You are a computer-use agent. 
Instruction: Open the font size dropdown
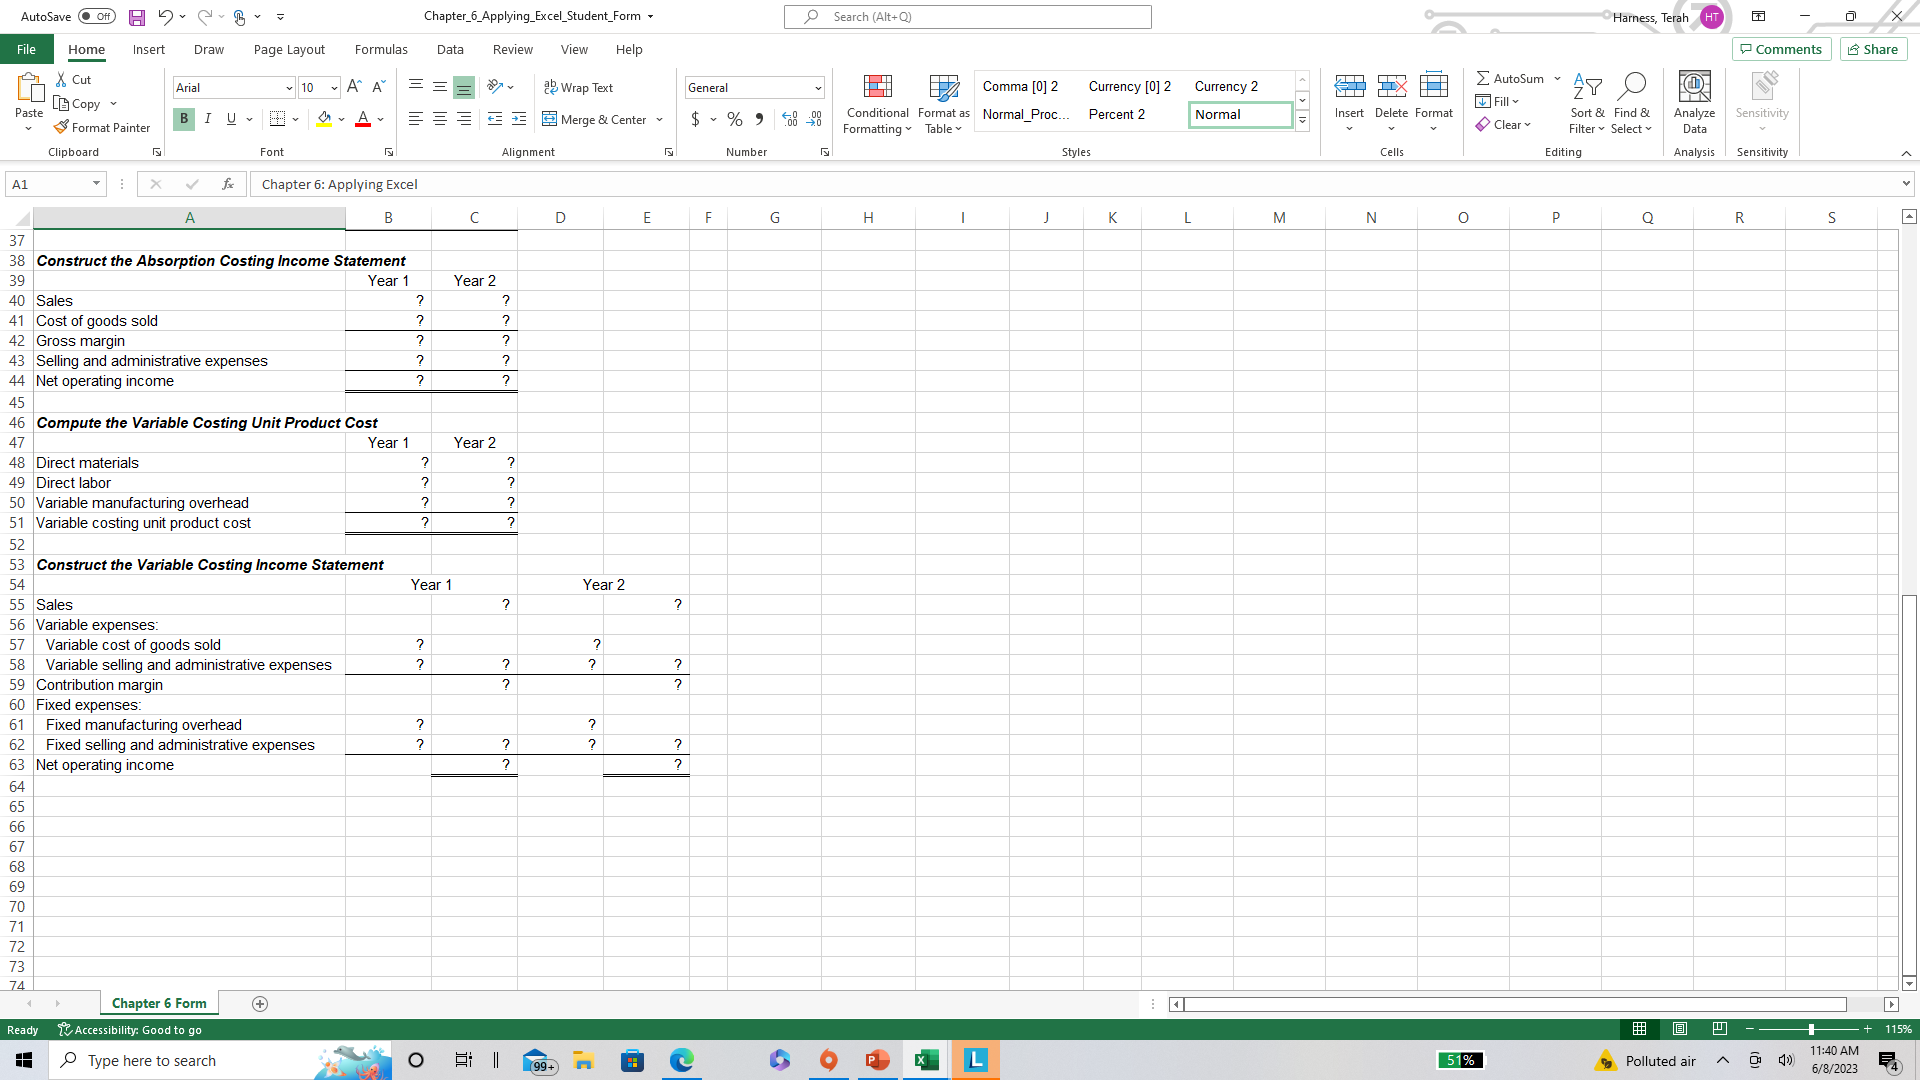point(332,87)
